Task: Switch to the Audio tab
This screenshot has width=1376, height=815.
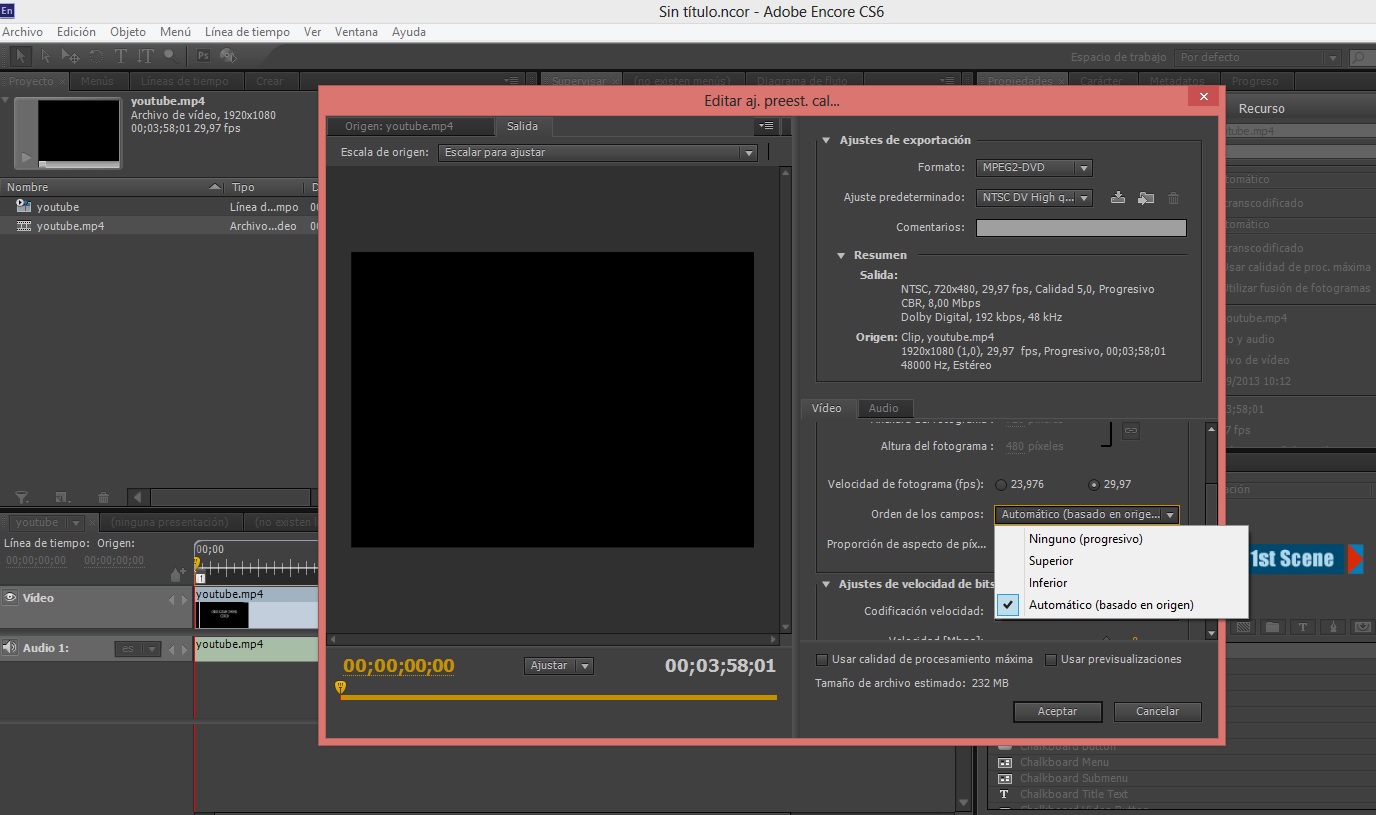Action: tap(883, 408)
